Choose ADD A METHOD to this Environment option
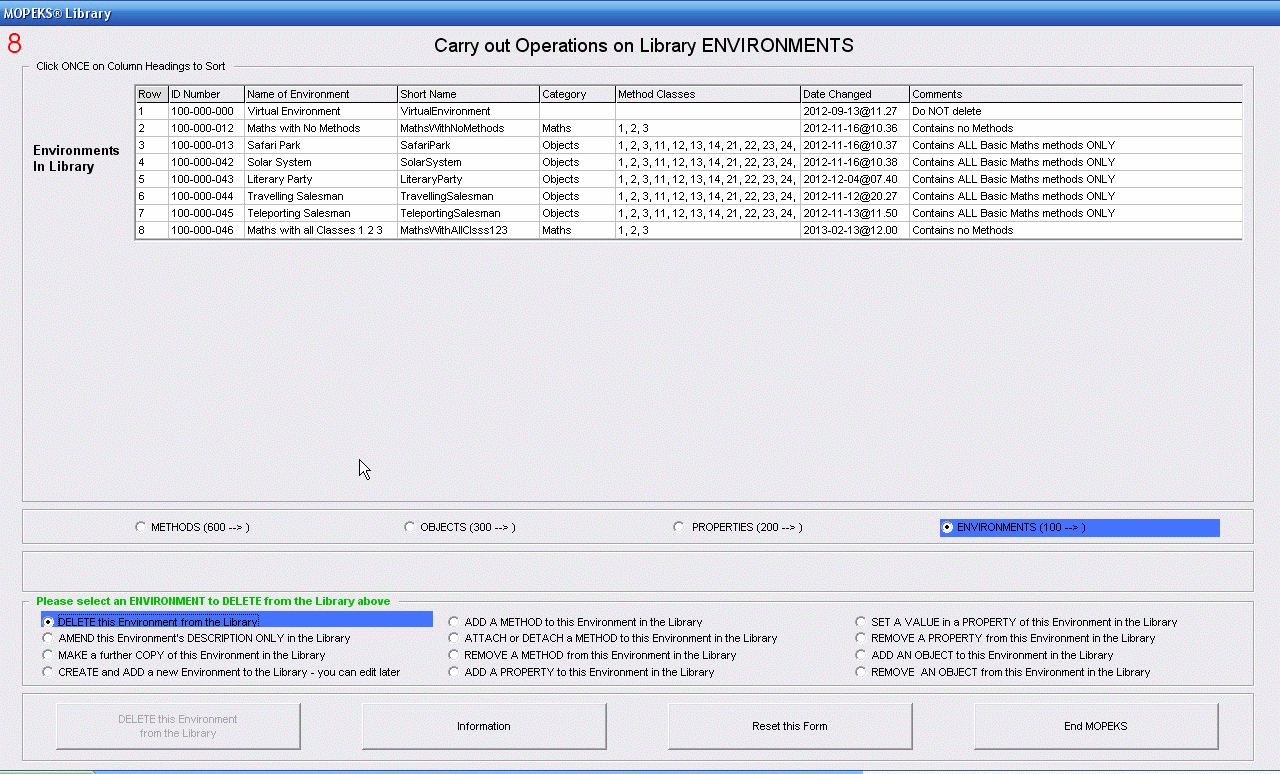1280x774 pixels. (x=455, y=622)
